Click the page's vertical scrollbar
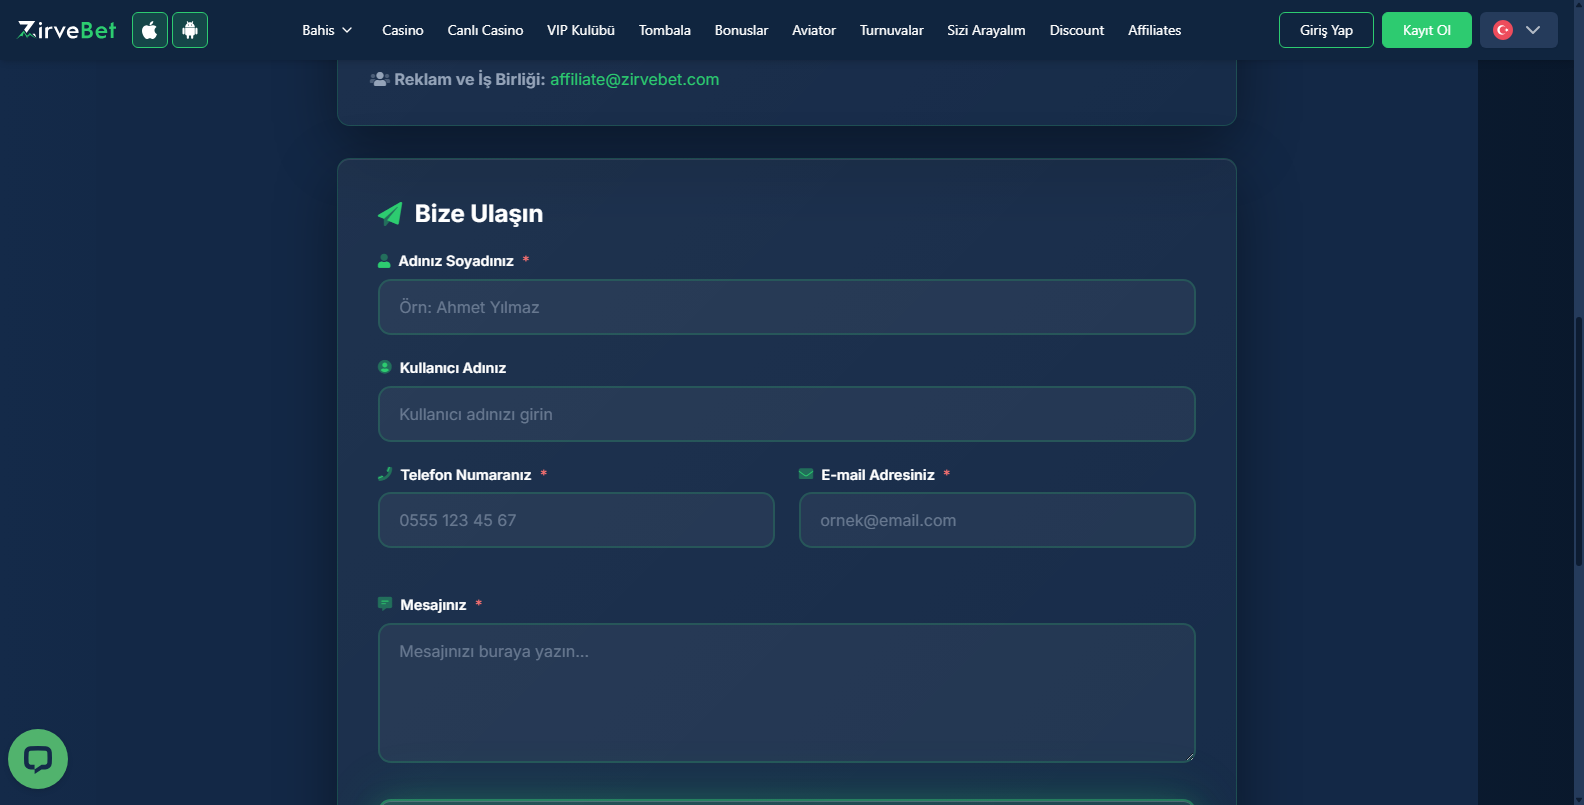 (1579, 440)
